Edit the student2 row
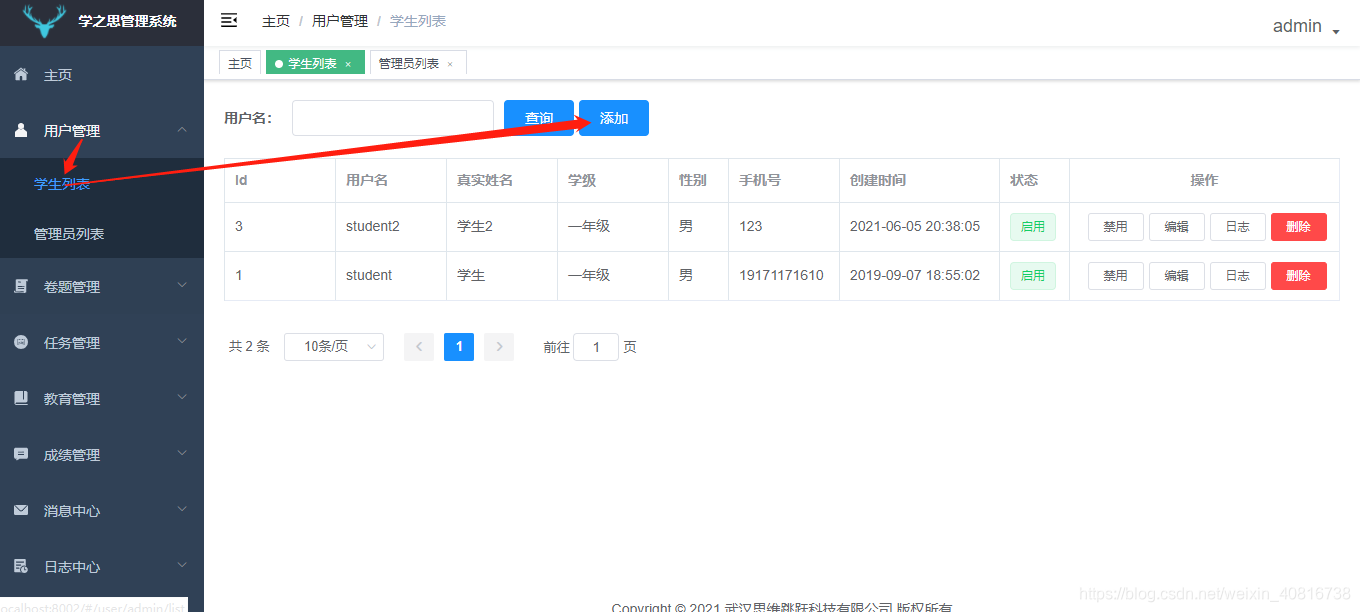Viewport: 1360px width, 612px height. pos(1177,227)
